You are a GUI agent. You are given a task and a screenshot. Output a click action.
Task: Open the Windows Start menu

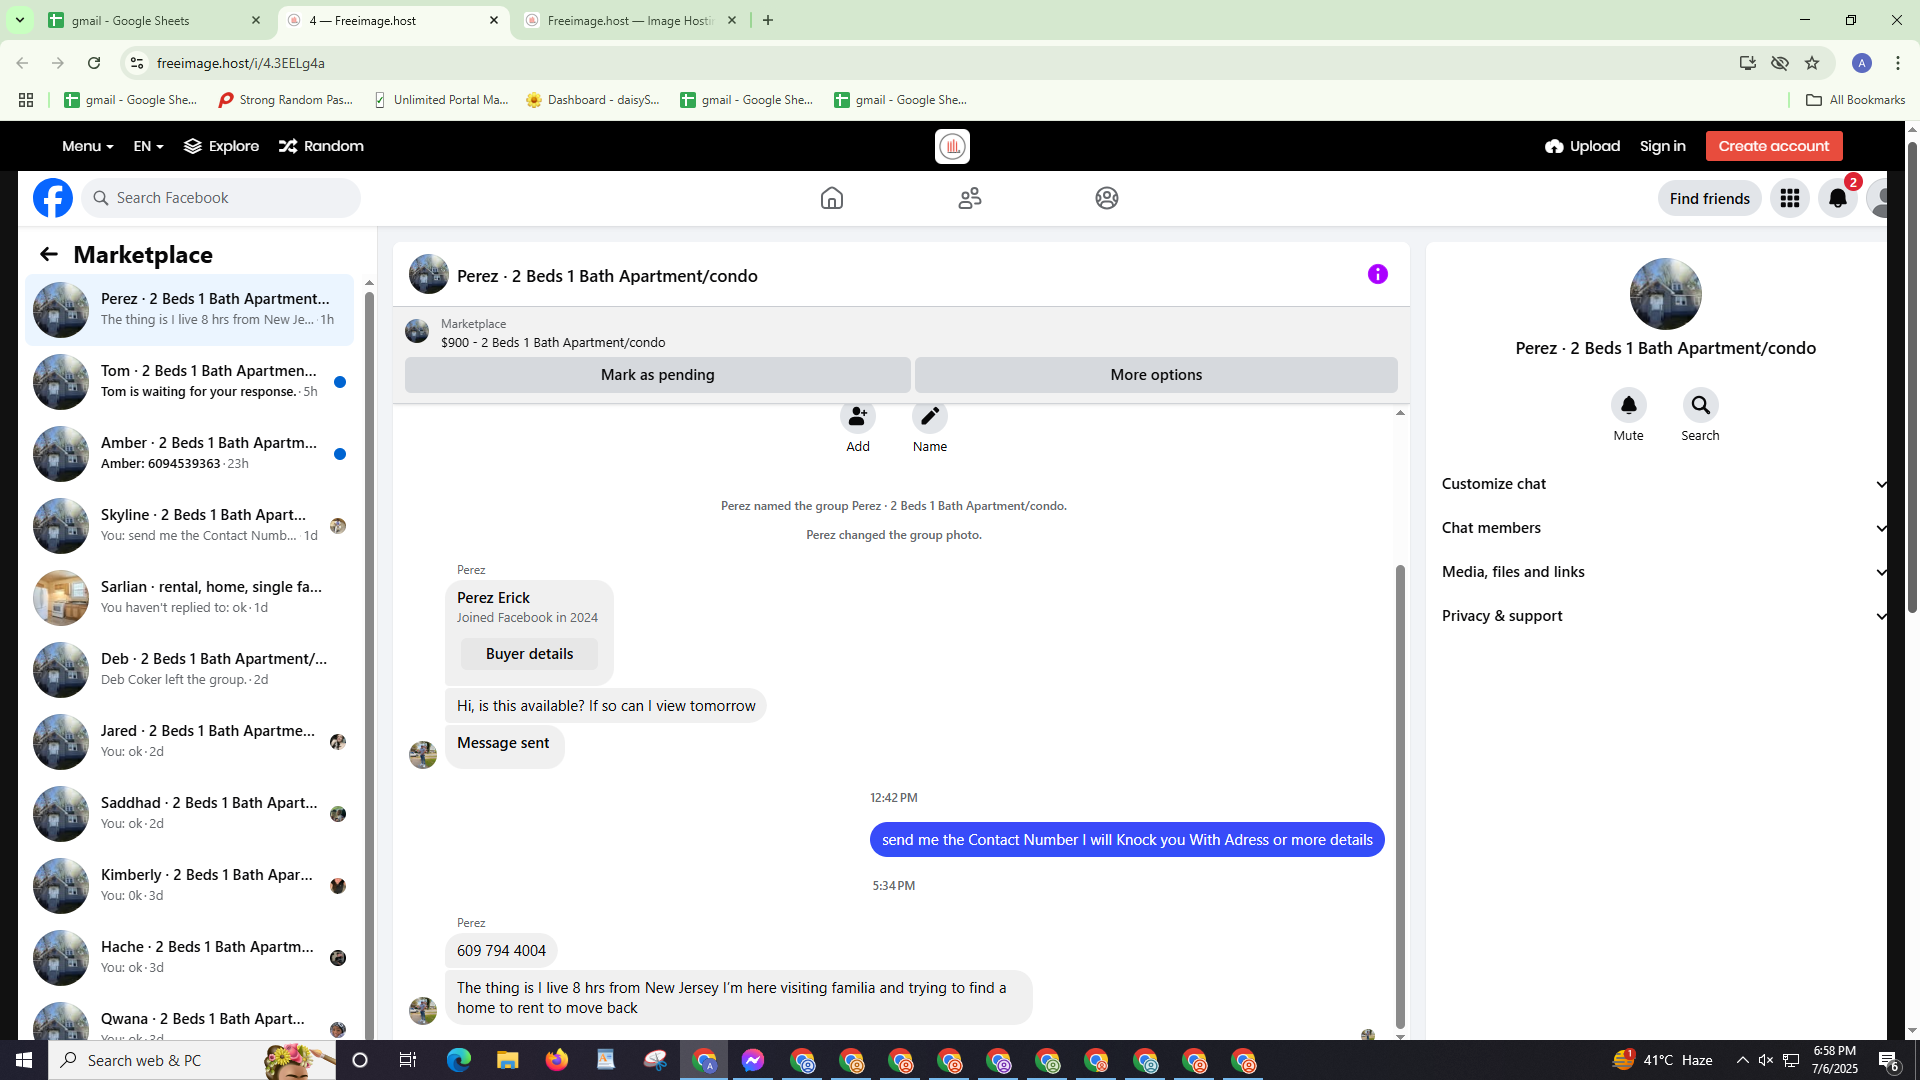[x=24, y=1060]
